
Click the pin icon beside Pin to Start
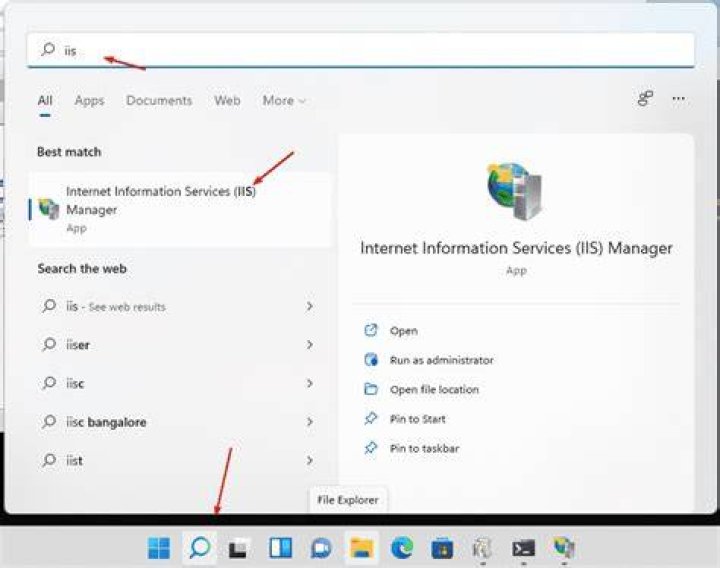(371, 419)
